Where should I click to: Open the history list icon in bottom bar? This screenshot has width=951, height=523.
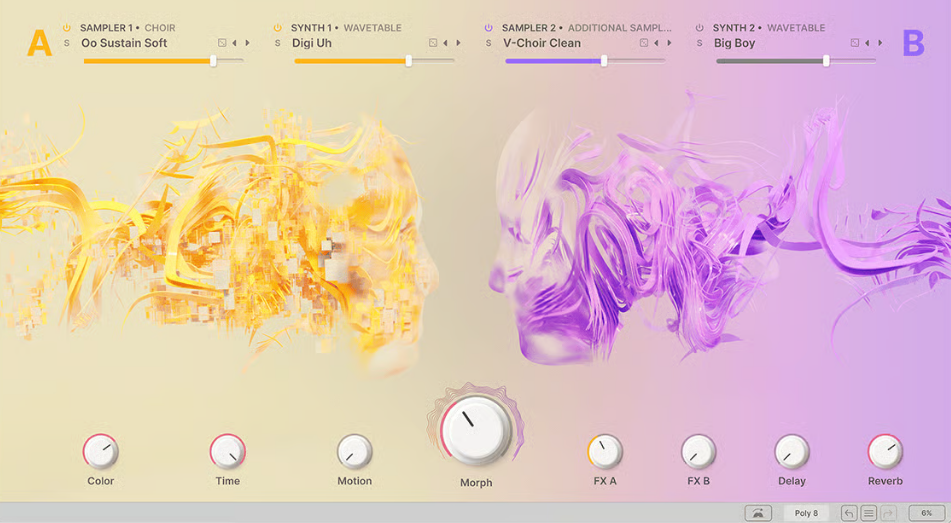(869, 513)
